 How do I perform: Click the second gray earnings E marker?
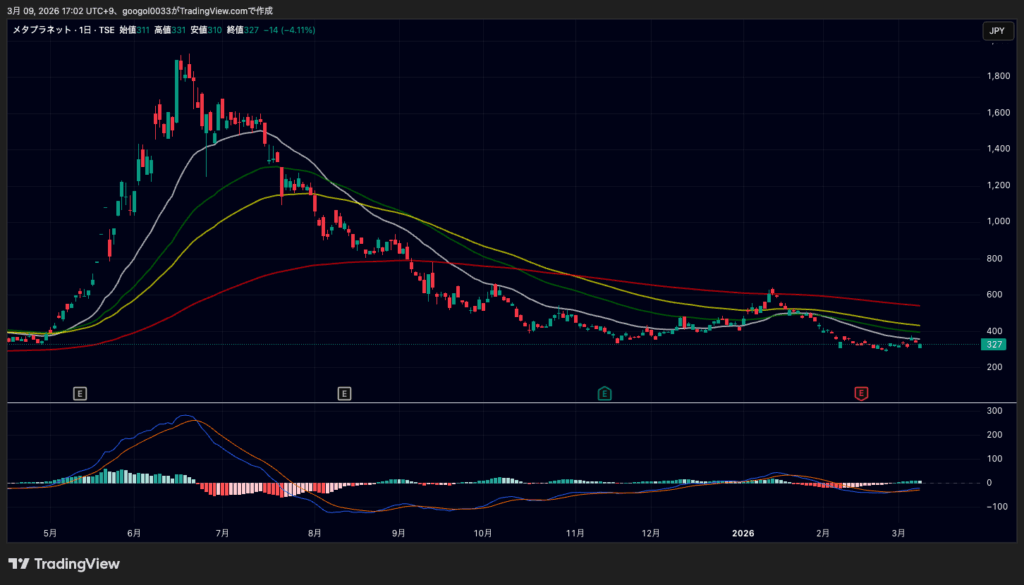point(344,394)
